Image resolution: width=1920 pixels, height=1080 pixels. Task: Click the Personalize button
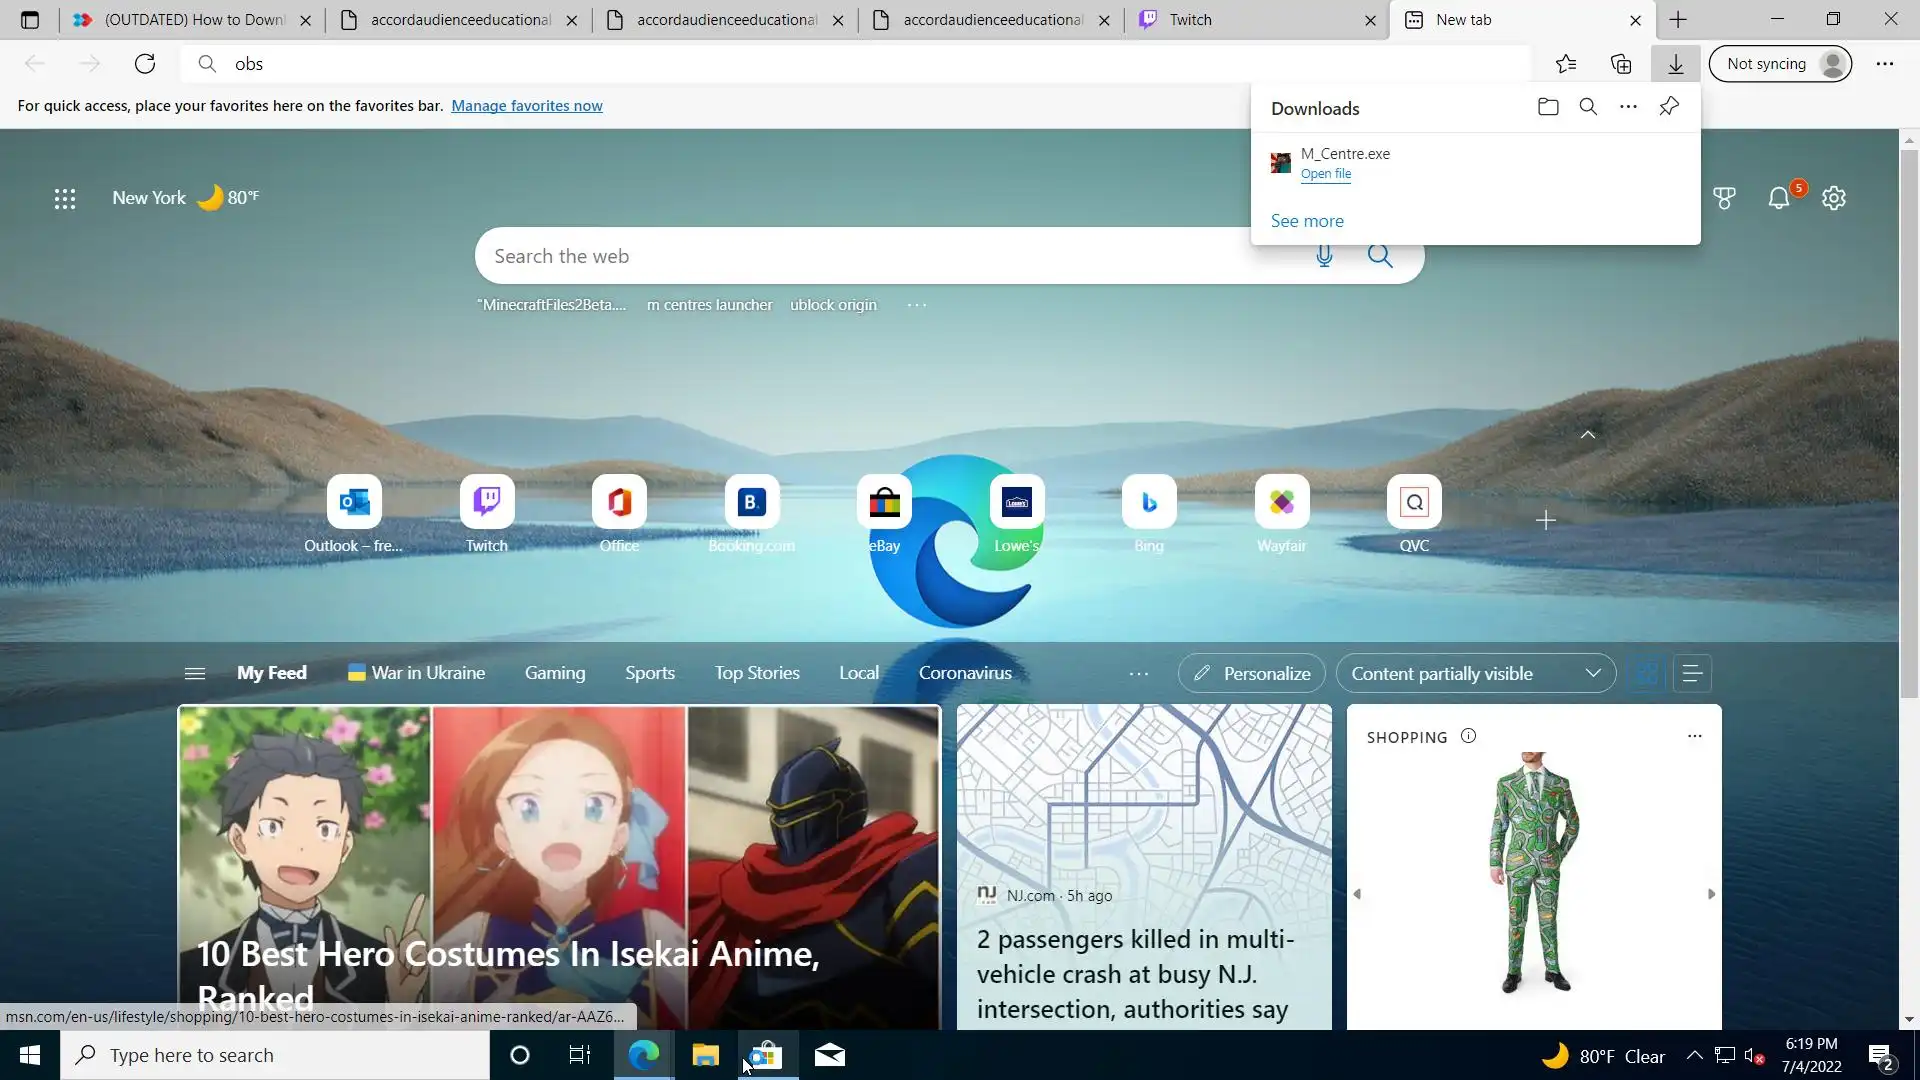1252,673
